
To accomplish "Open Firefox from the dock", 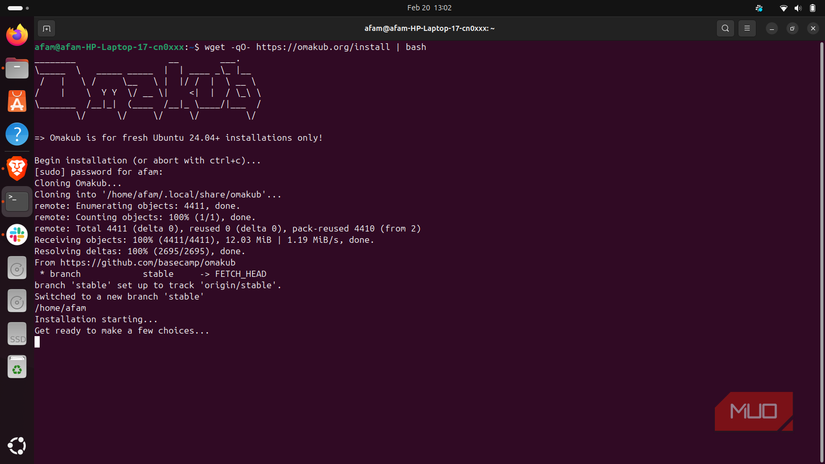I will click(17, 35).
